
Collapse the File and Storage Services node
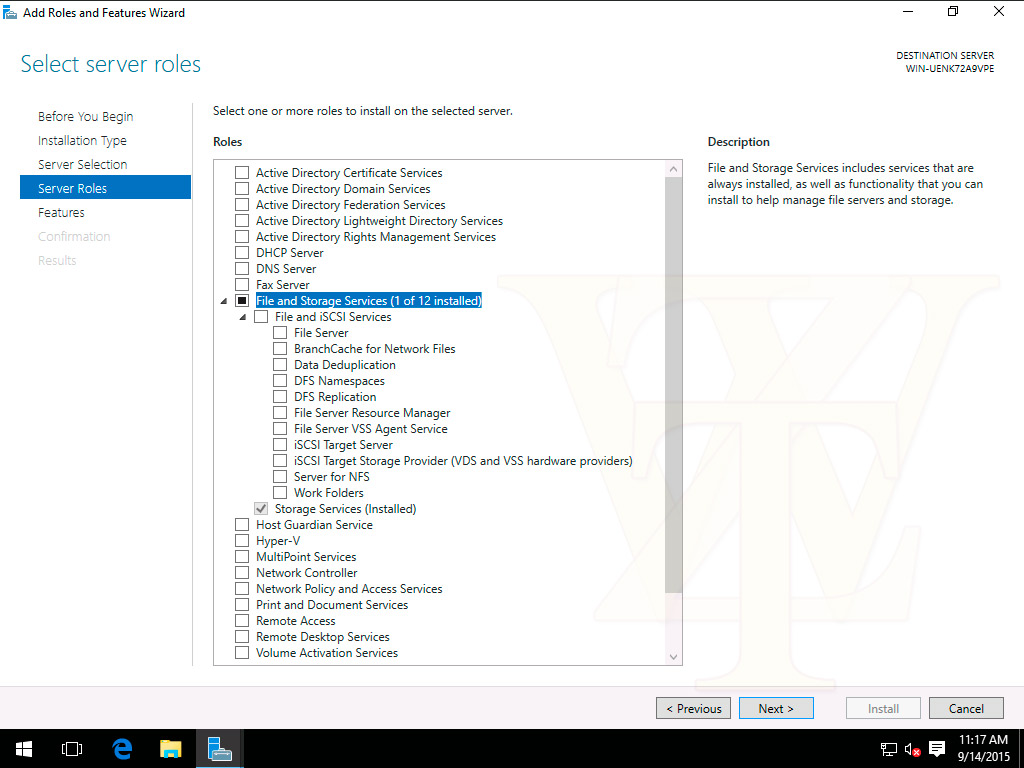[x=223, y=301]
